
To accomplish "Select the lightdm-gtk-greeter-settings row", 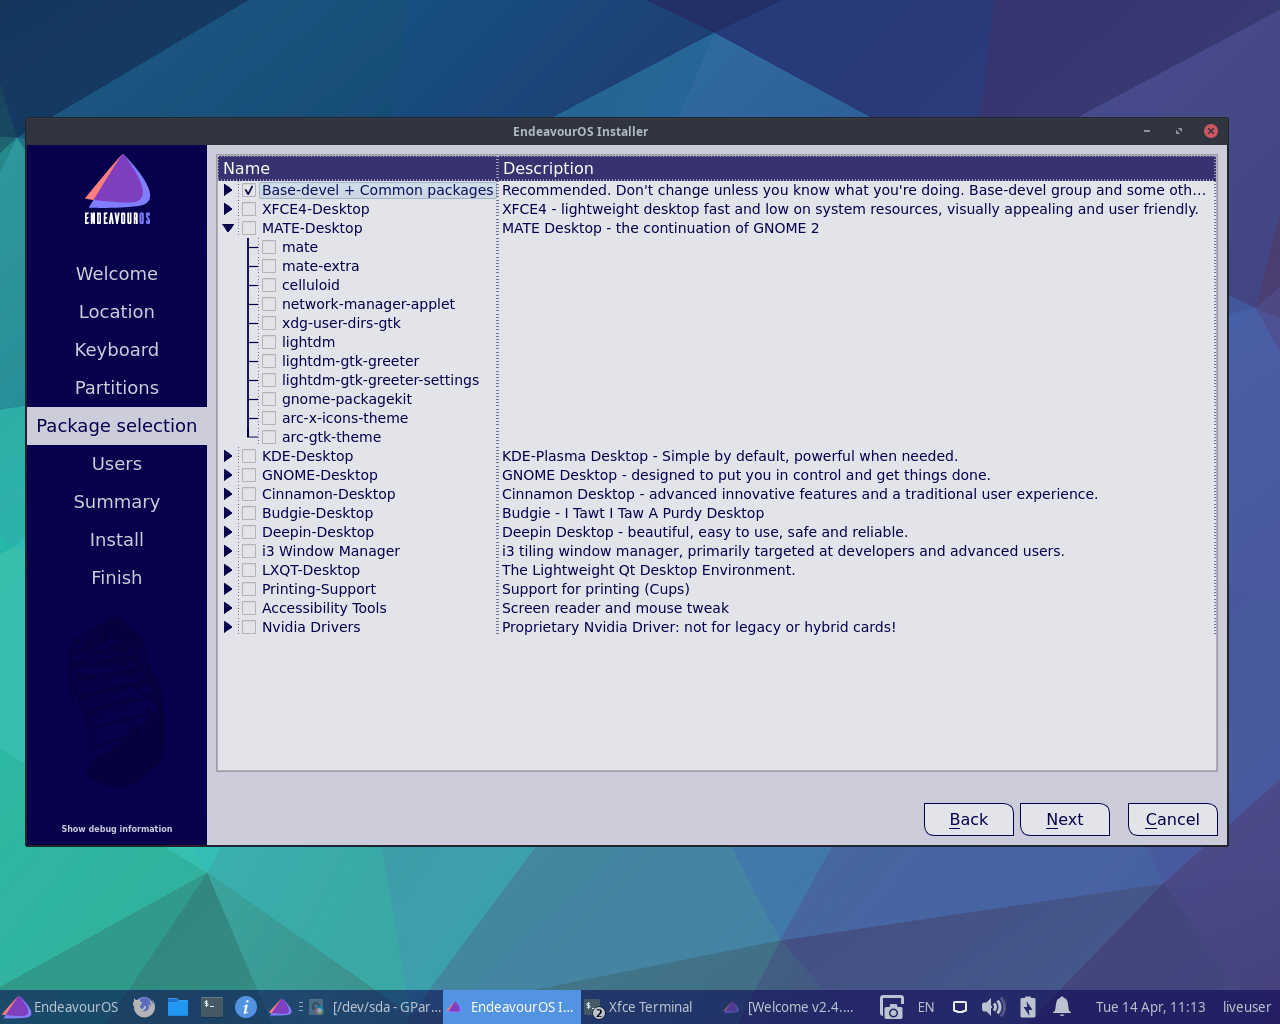I will (380, 380).
